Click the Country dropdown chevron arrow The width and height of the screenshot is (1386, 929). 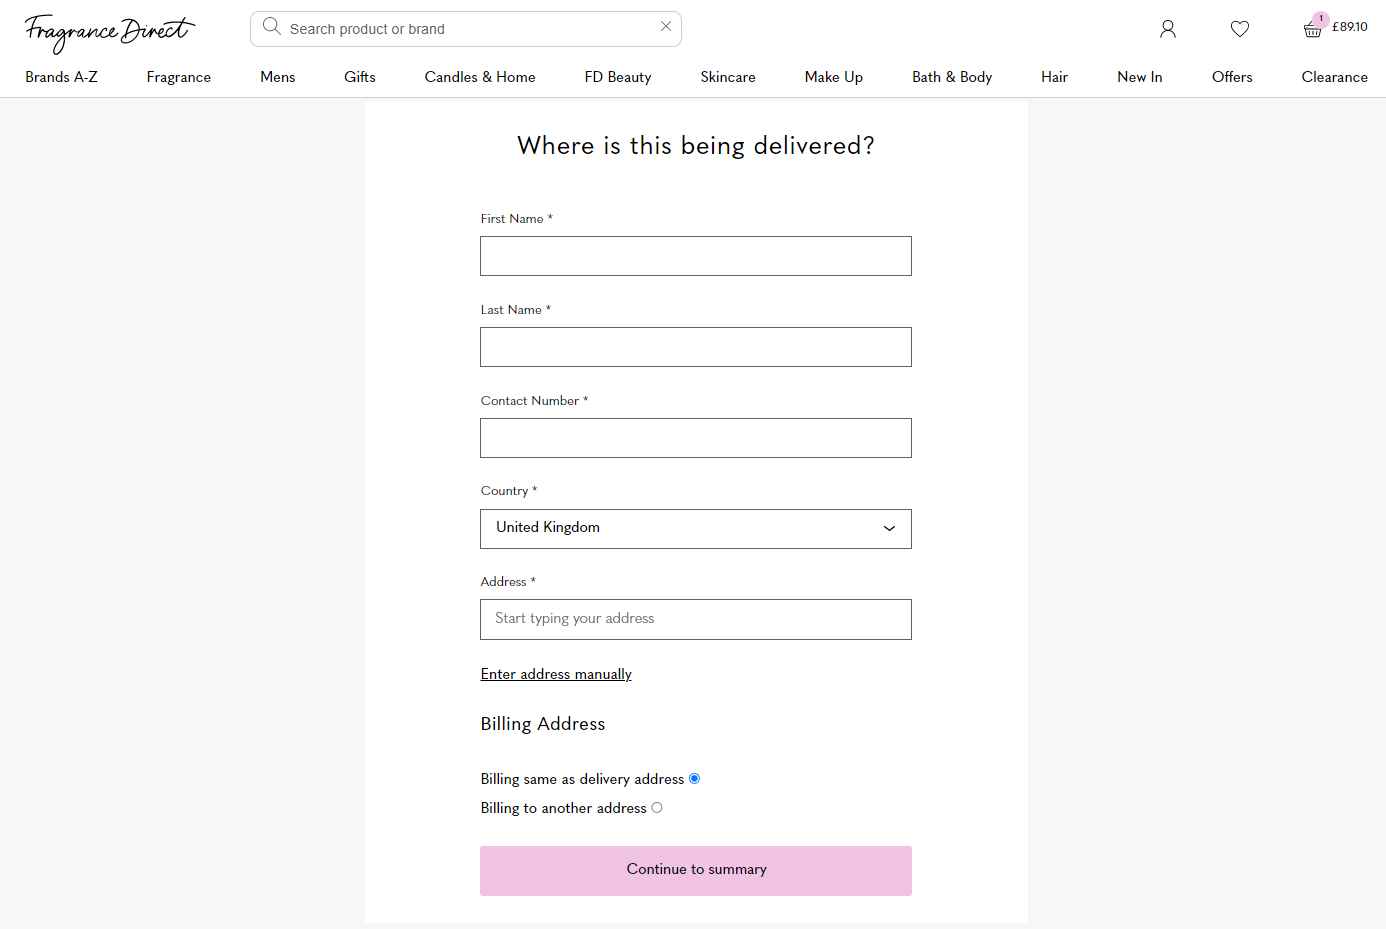point(888,528)
